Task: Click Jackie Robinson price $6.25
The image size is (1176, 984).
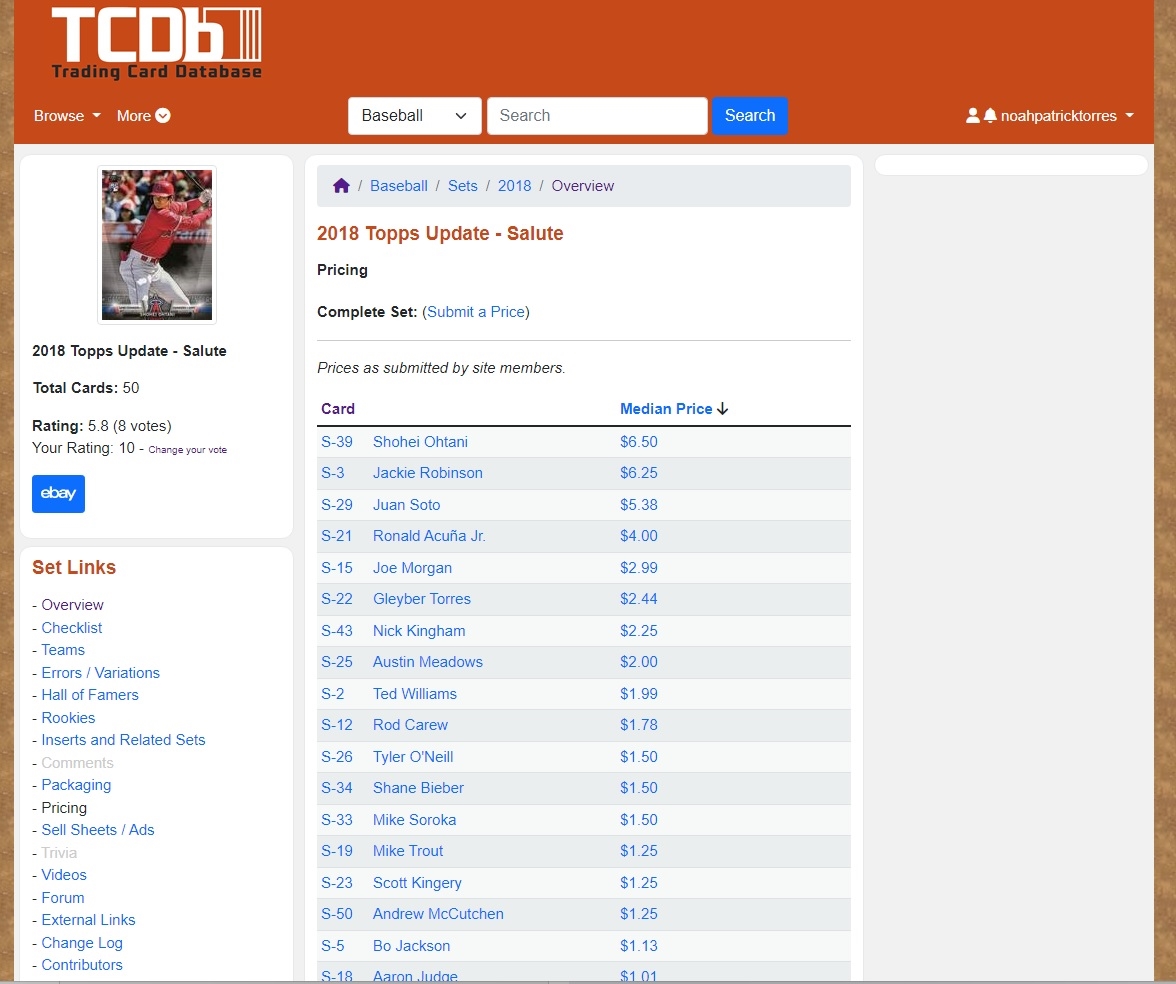Action: click(639, 473)
